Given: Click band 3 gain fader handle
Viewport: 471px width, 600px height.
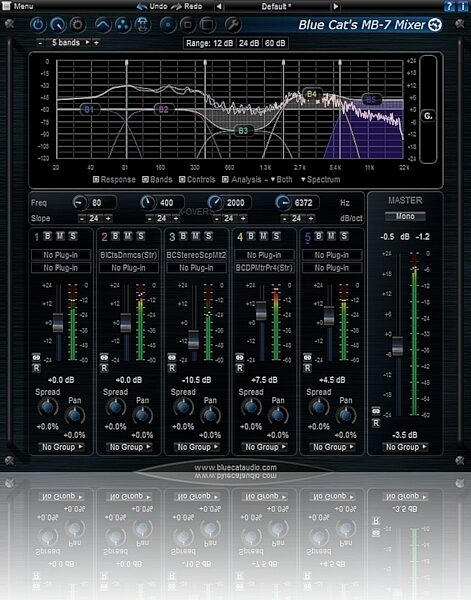Looking at the screenshot, I should tap(194, 339).
